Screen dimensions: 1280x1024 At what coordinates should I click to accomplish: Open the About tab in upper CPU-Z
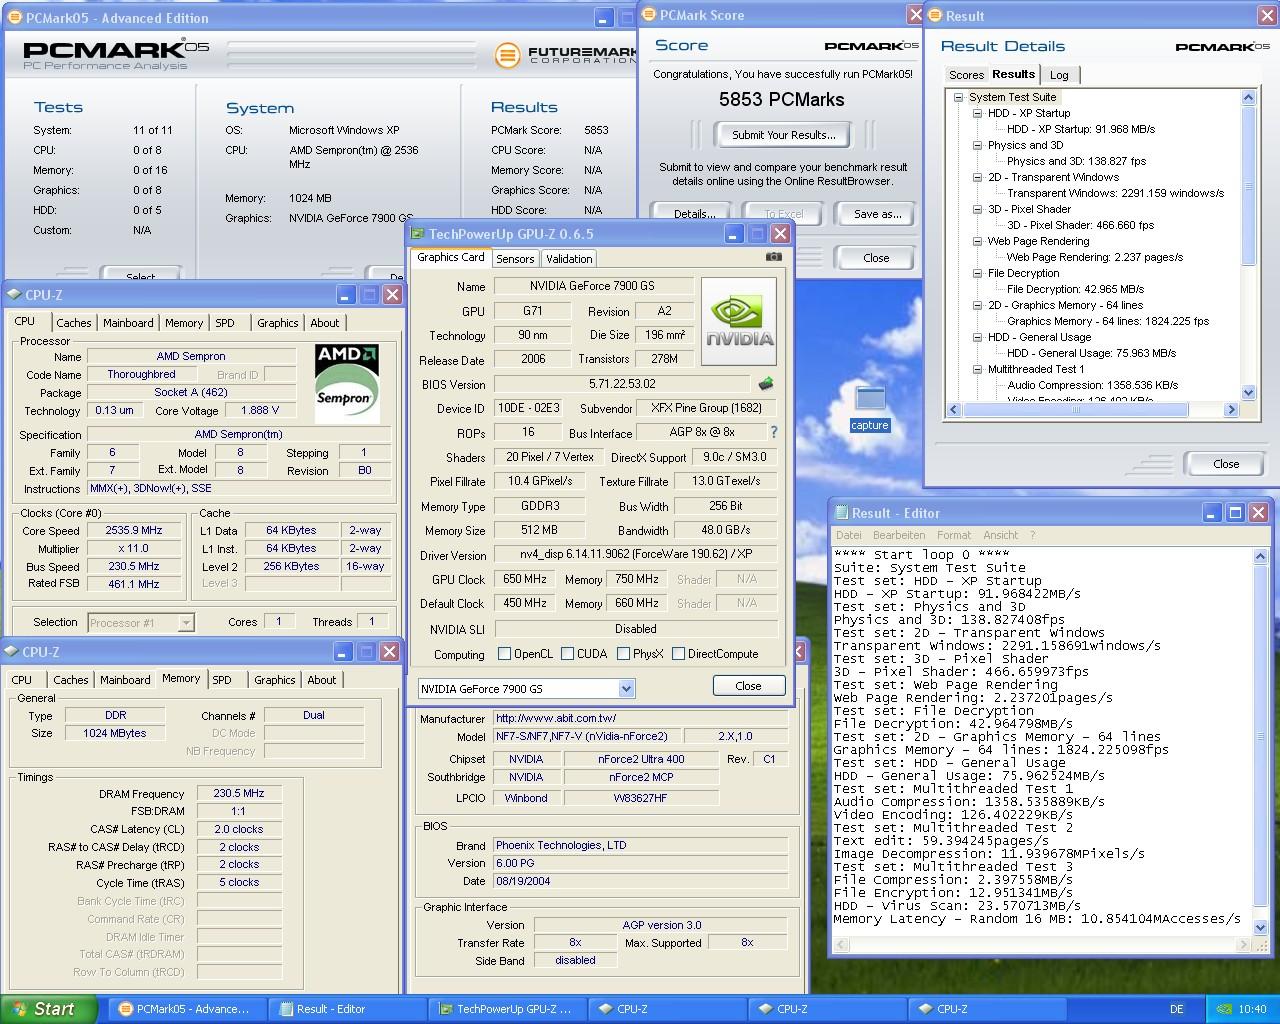point(325,323)
